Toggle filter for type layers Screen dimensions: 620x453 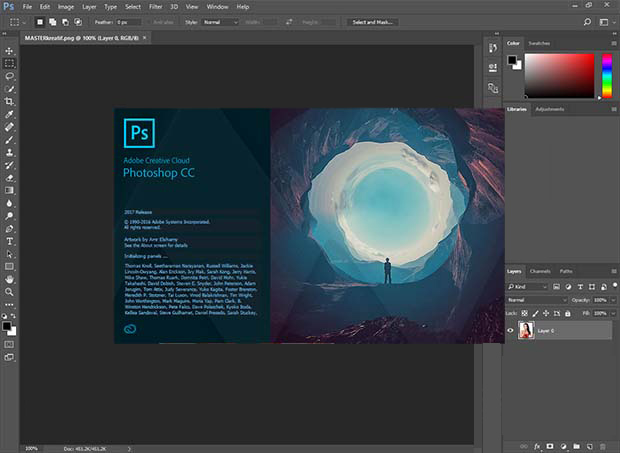pyautogui.click(x=580, y=287)
